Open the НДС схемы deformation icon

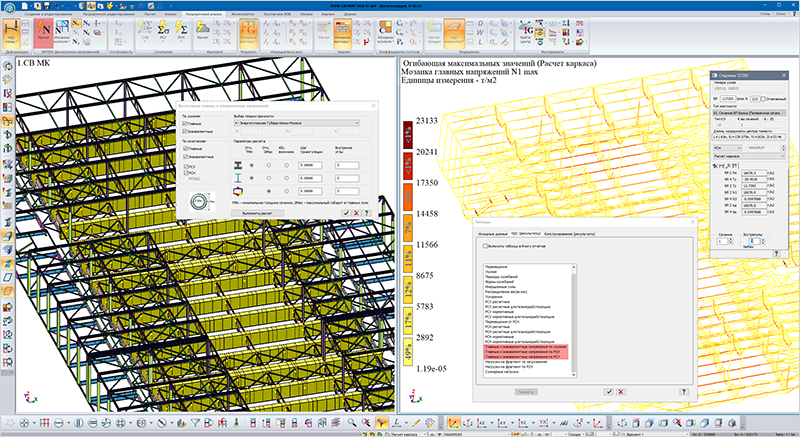(x=11, y=32)
